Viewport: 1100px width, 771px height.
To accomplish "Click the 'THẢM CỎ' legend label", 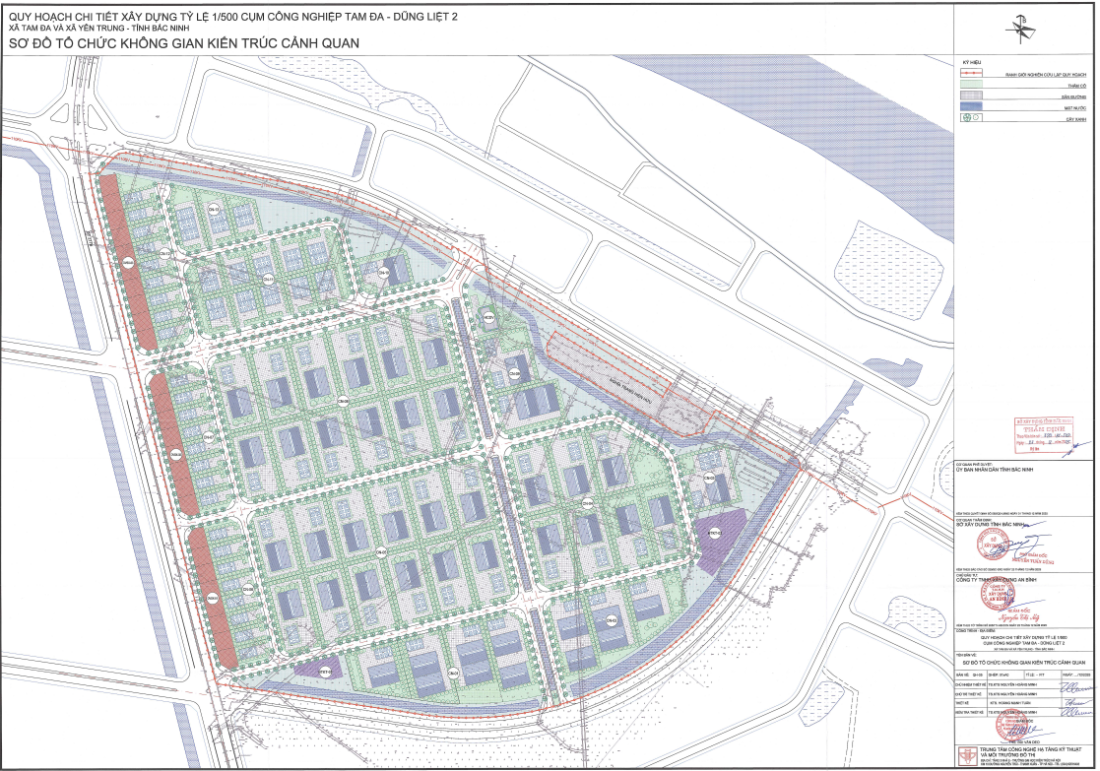I will click(x=1077, y=86).
